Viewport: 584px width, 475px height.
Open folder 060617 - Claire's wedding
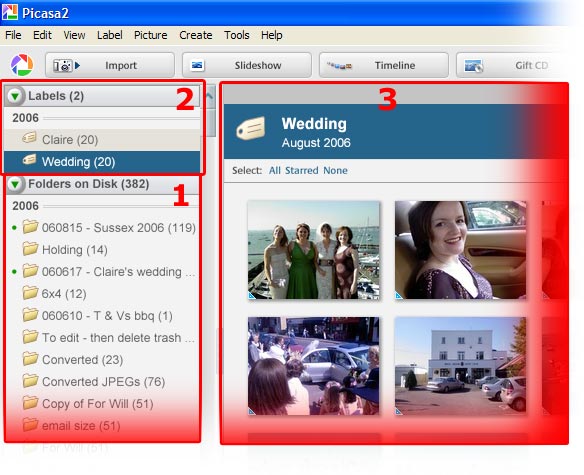[x=118, y=272]
